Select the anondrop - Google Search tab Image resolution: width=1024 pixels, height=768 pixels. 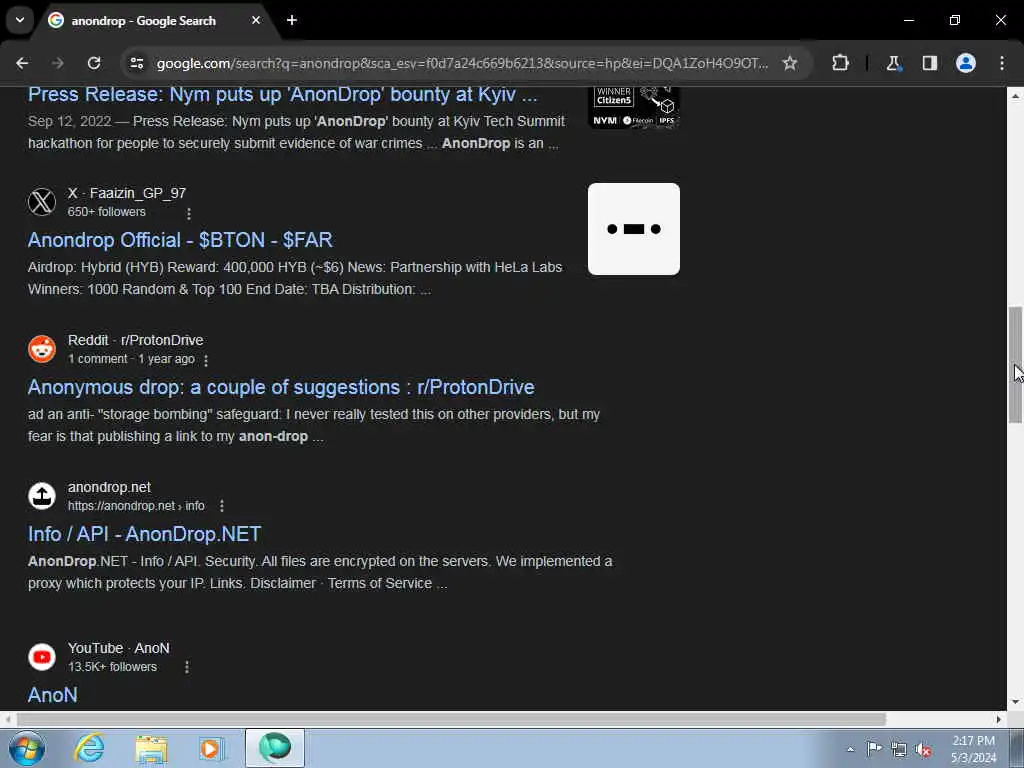coord(153,21)
